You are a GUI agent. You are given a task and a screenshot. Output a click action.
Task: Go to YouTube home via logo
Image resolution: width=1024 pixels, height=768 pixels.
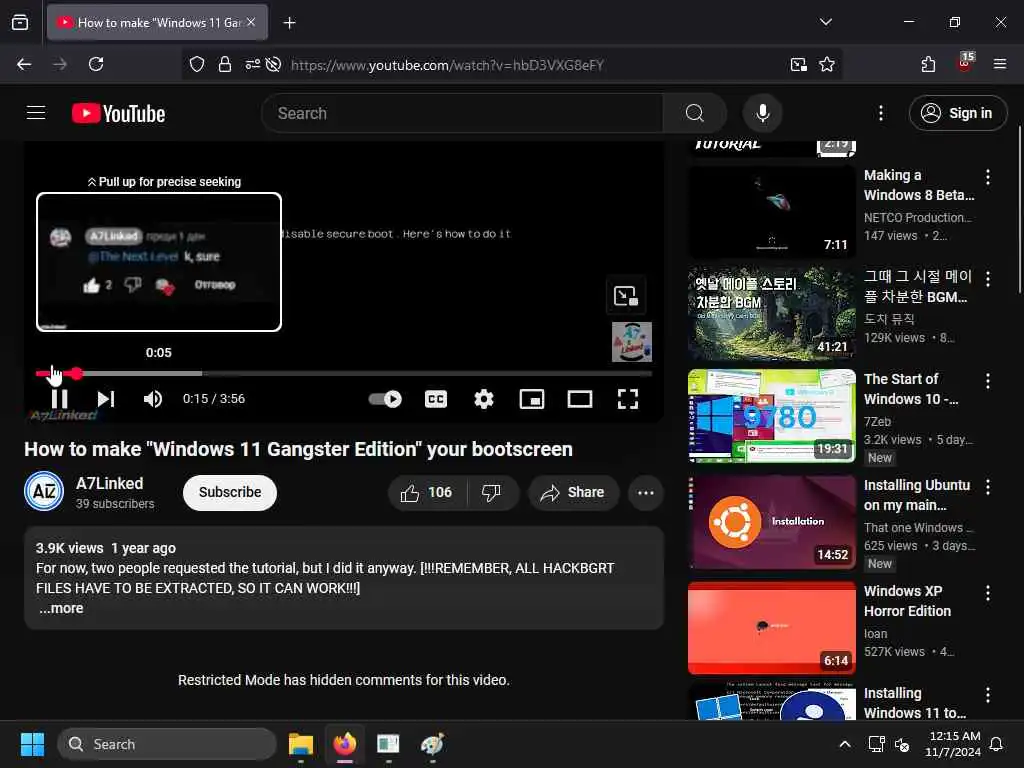(118, 114)
